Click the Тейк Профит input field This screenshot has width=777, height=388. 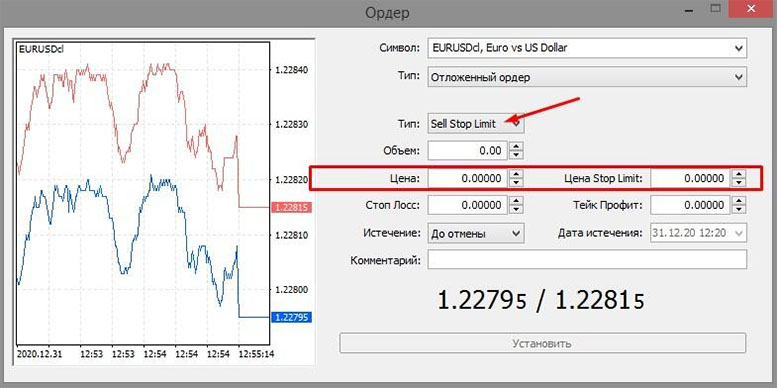coord(691,205)
